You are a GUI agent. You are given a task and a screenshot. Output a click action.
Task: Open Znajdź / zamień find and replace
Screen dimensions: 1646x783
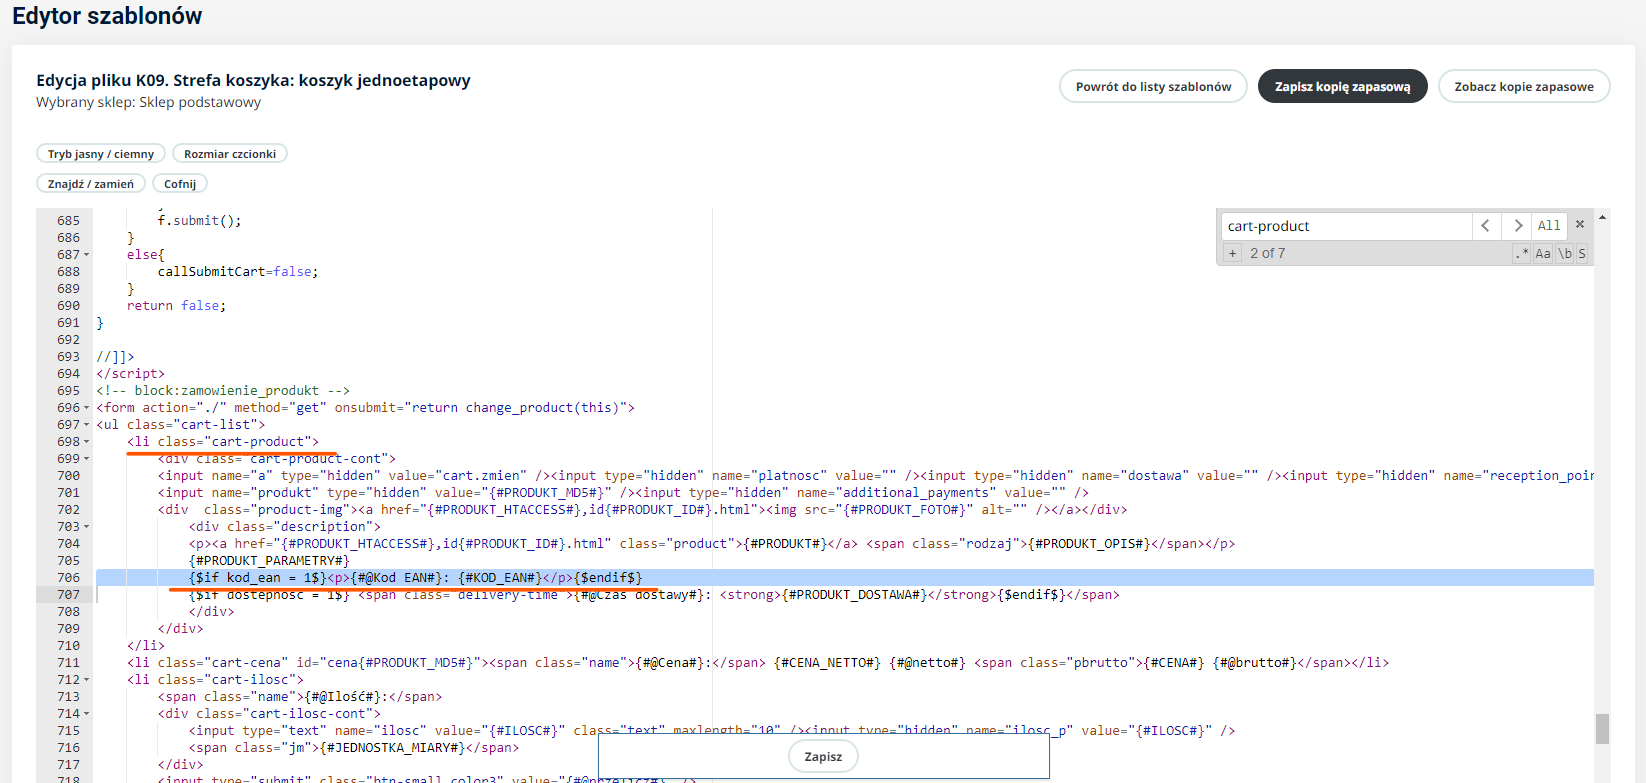[91, 184]
